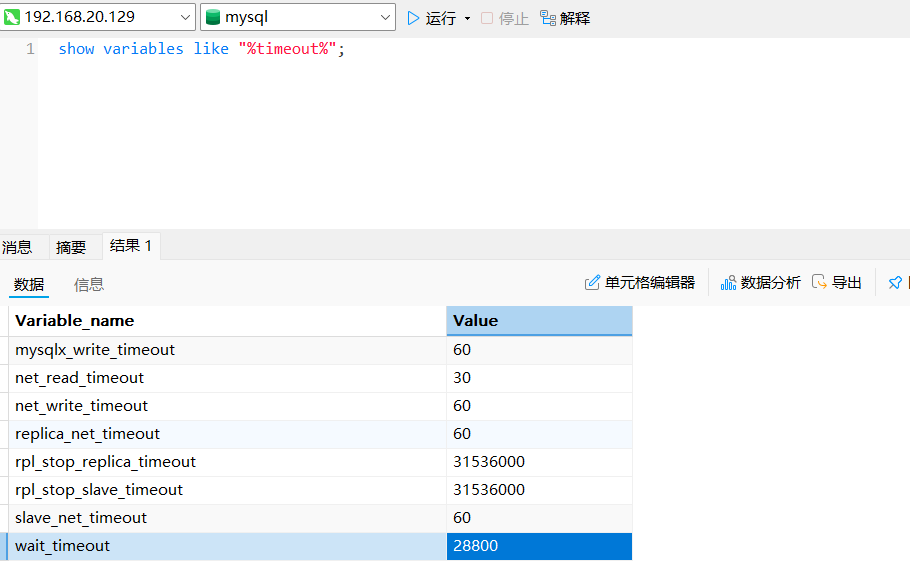This screenshot has width=910, height=580.
Task: Select the rpl_stop_slave_timeout cell
Action: click(227, 490)
